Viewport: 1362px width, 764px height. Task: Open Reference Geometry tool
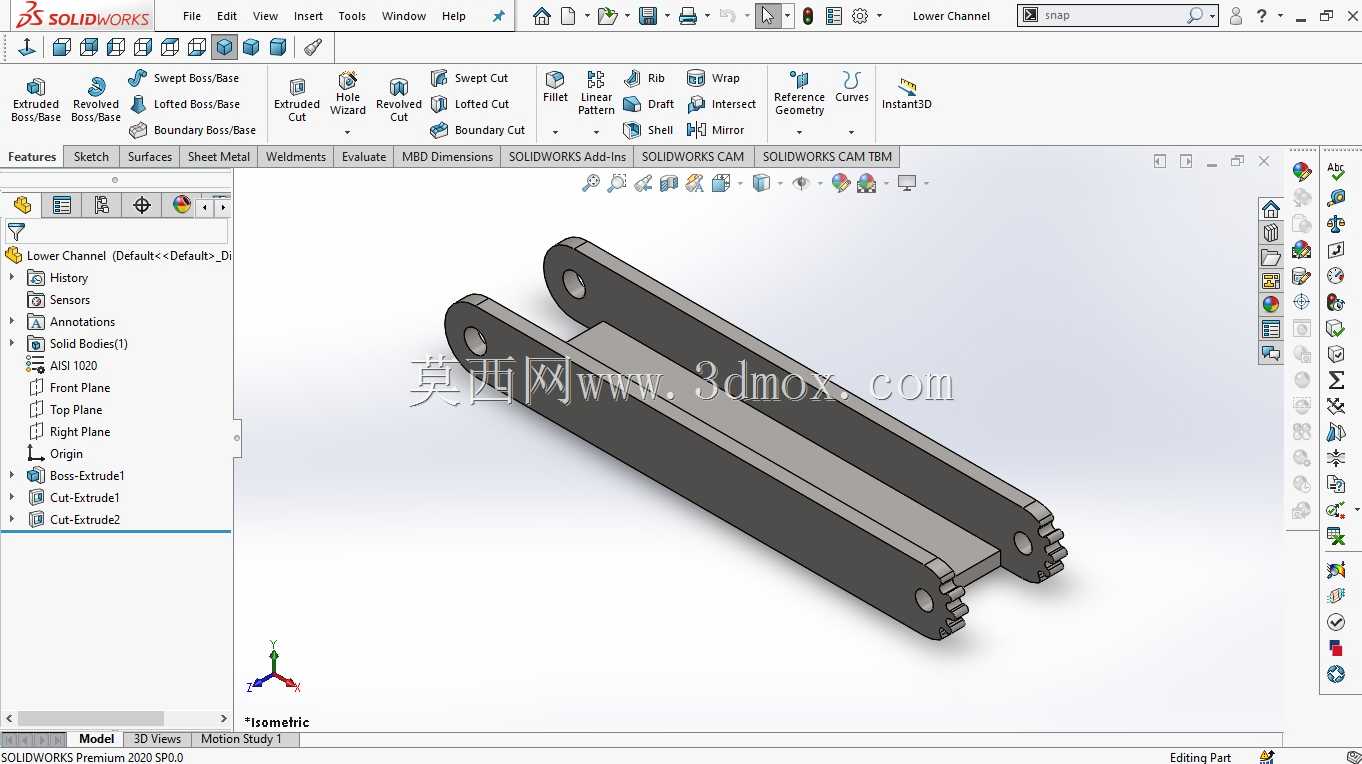tap(799, 93)
